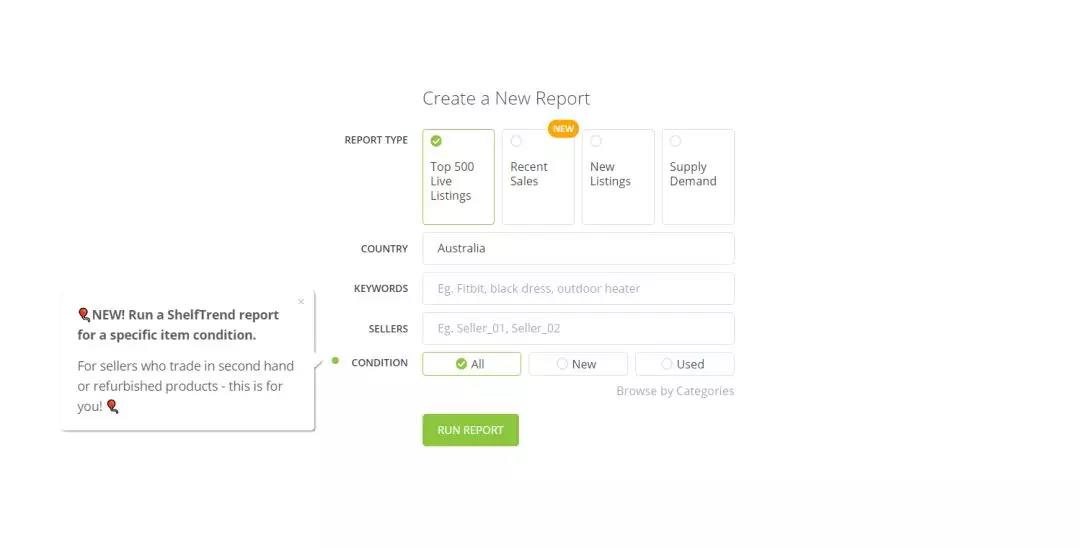The height and width of the screenshot is (548, 1080).
Task: Click the RUN REPORT button
Action: pos(470,430)
